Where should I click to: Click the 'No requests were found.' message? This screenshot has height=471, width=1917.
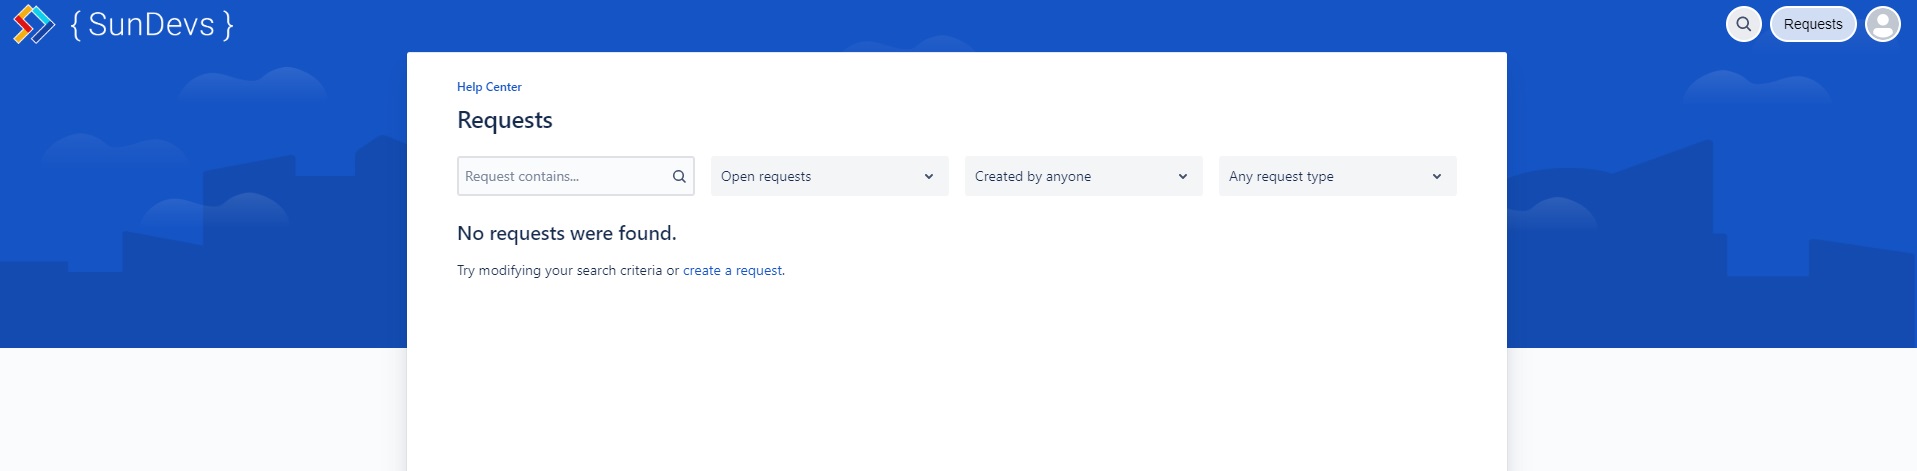click(x=566, y=233)
